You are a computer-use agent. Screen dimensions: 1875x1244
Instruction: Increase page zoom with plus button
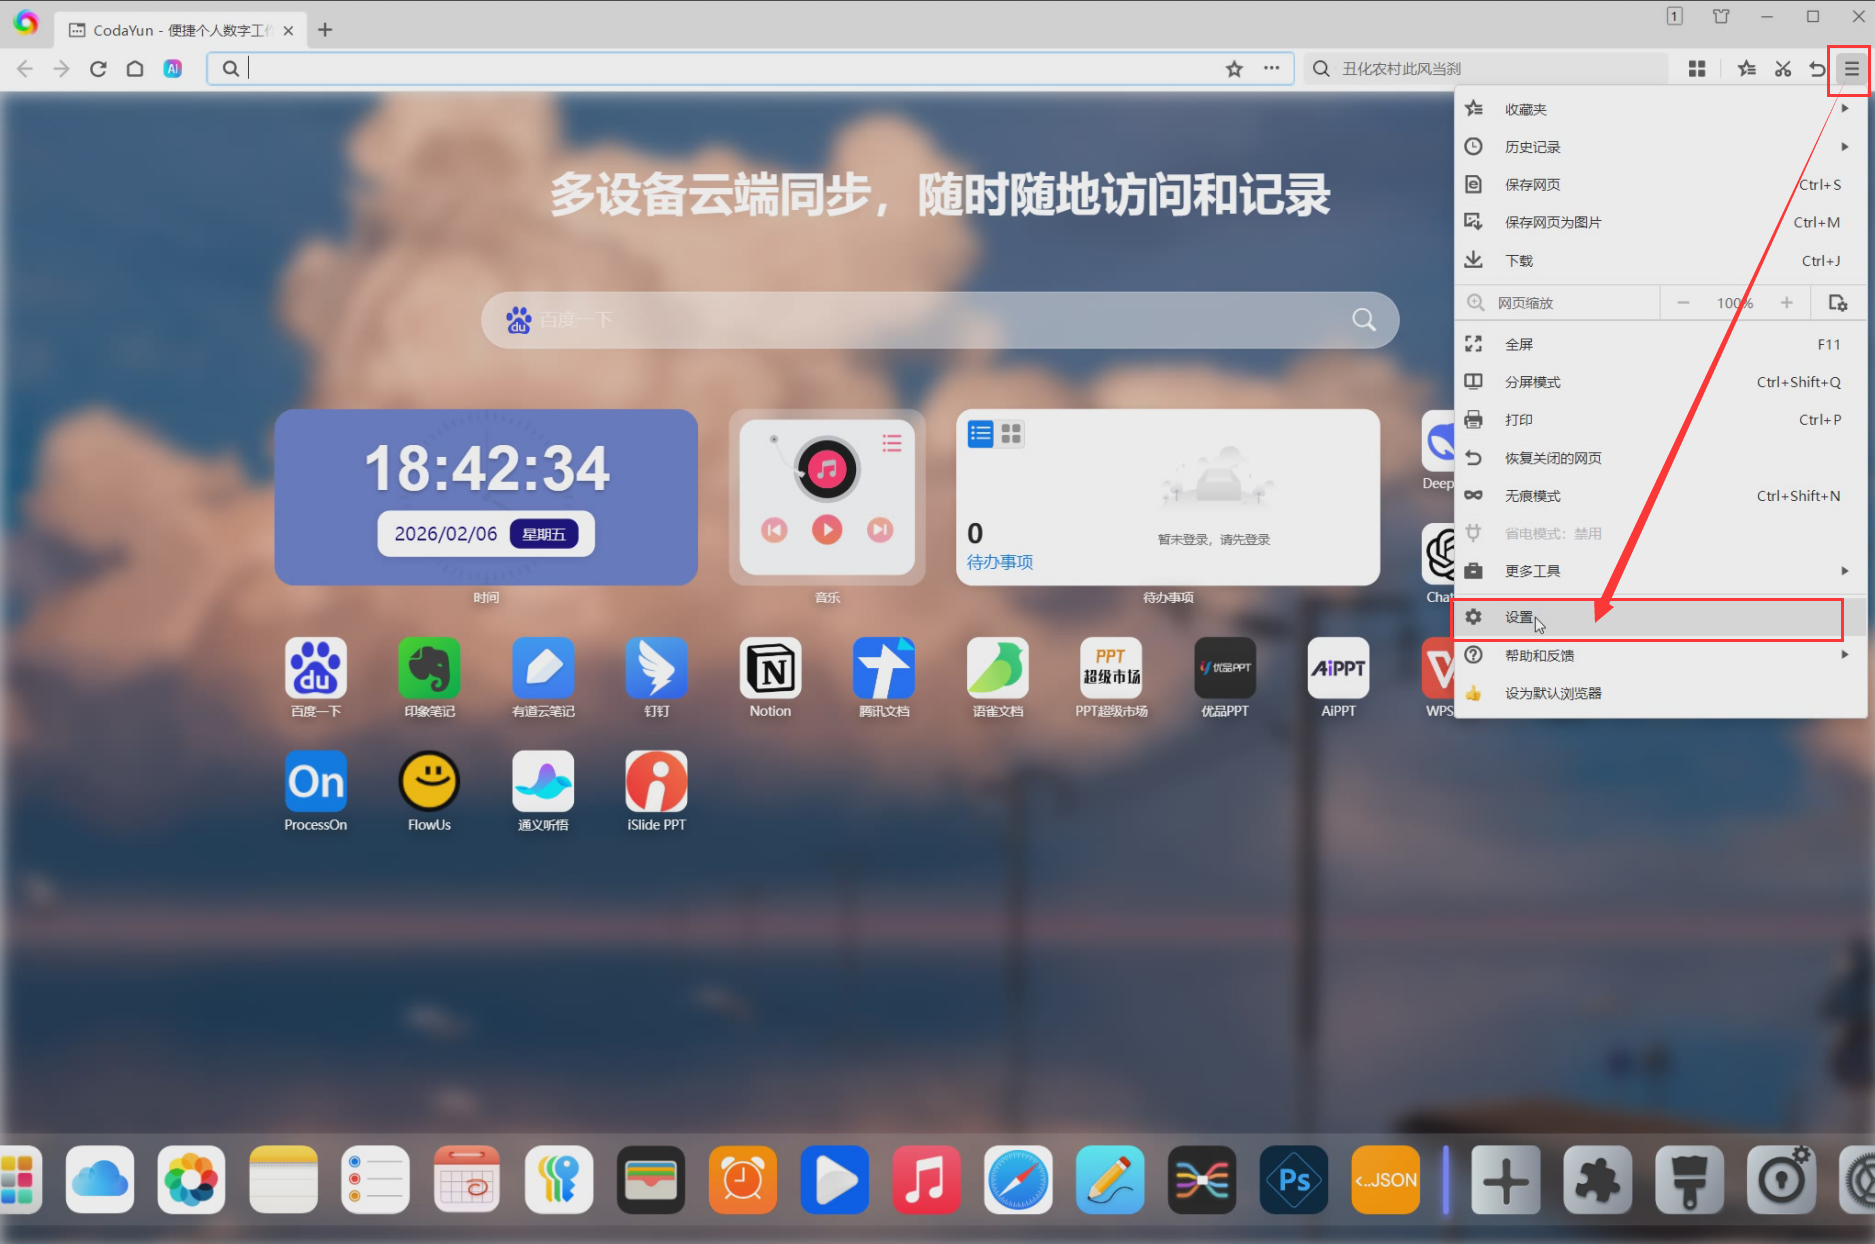tap(1786, 303)
